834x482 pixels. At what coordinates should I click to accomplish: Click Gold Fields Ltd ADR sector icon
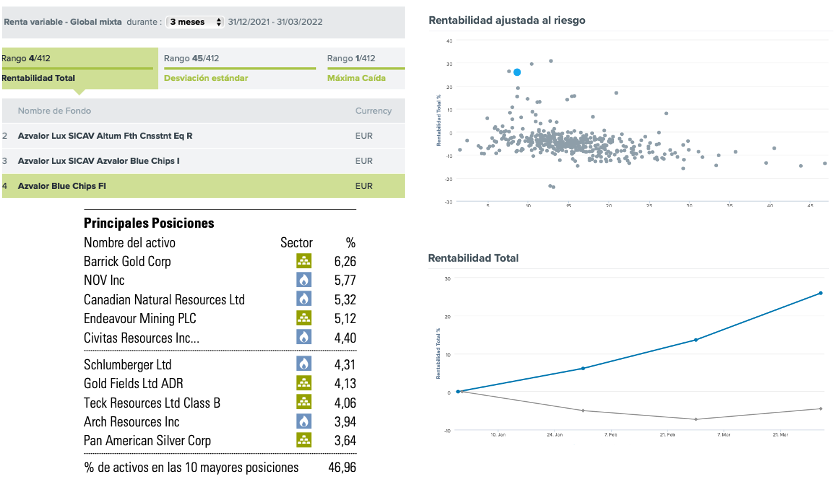(x=303, y=383)
